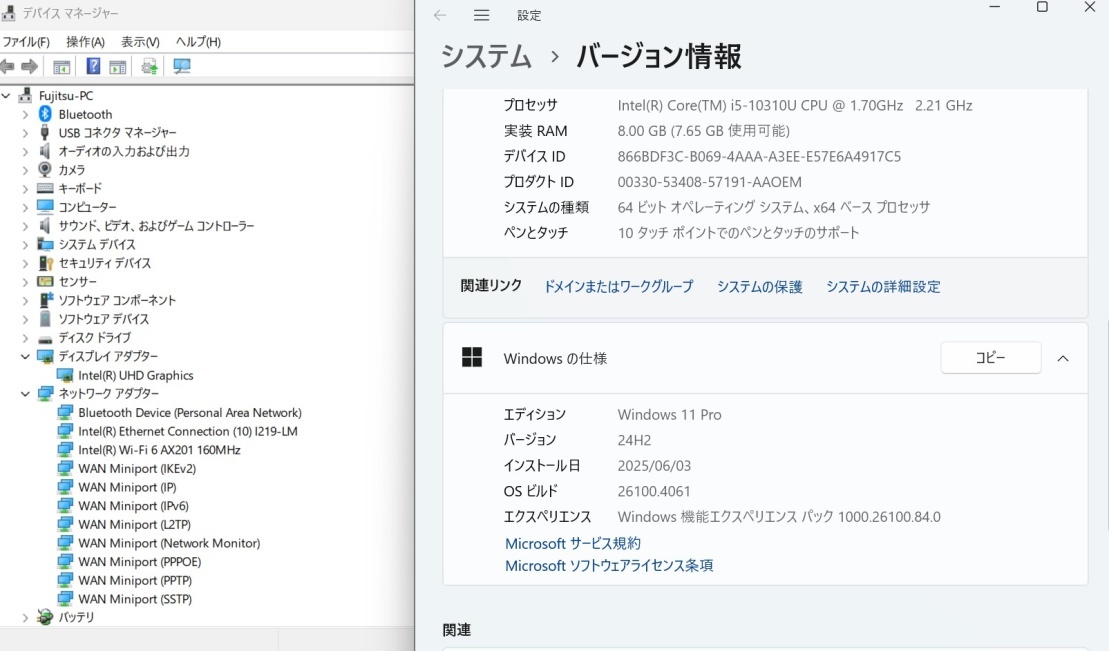Viewport: 1109px width, 651px height.
Task: Click the scan for hardware changes icon
Action: 182,67
